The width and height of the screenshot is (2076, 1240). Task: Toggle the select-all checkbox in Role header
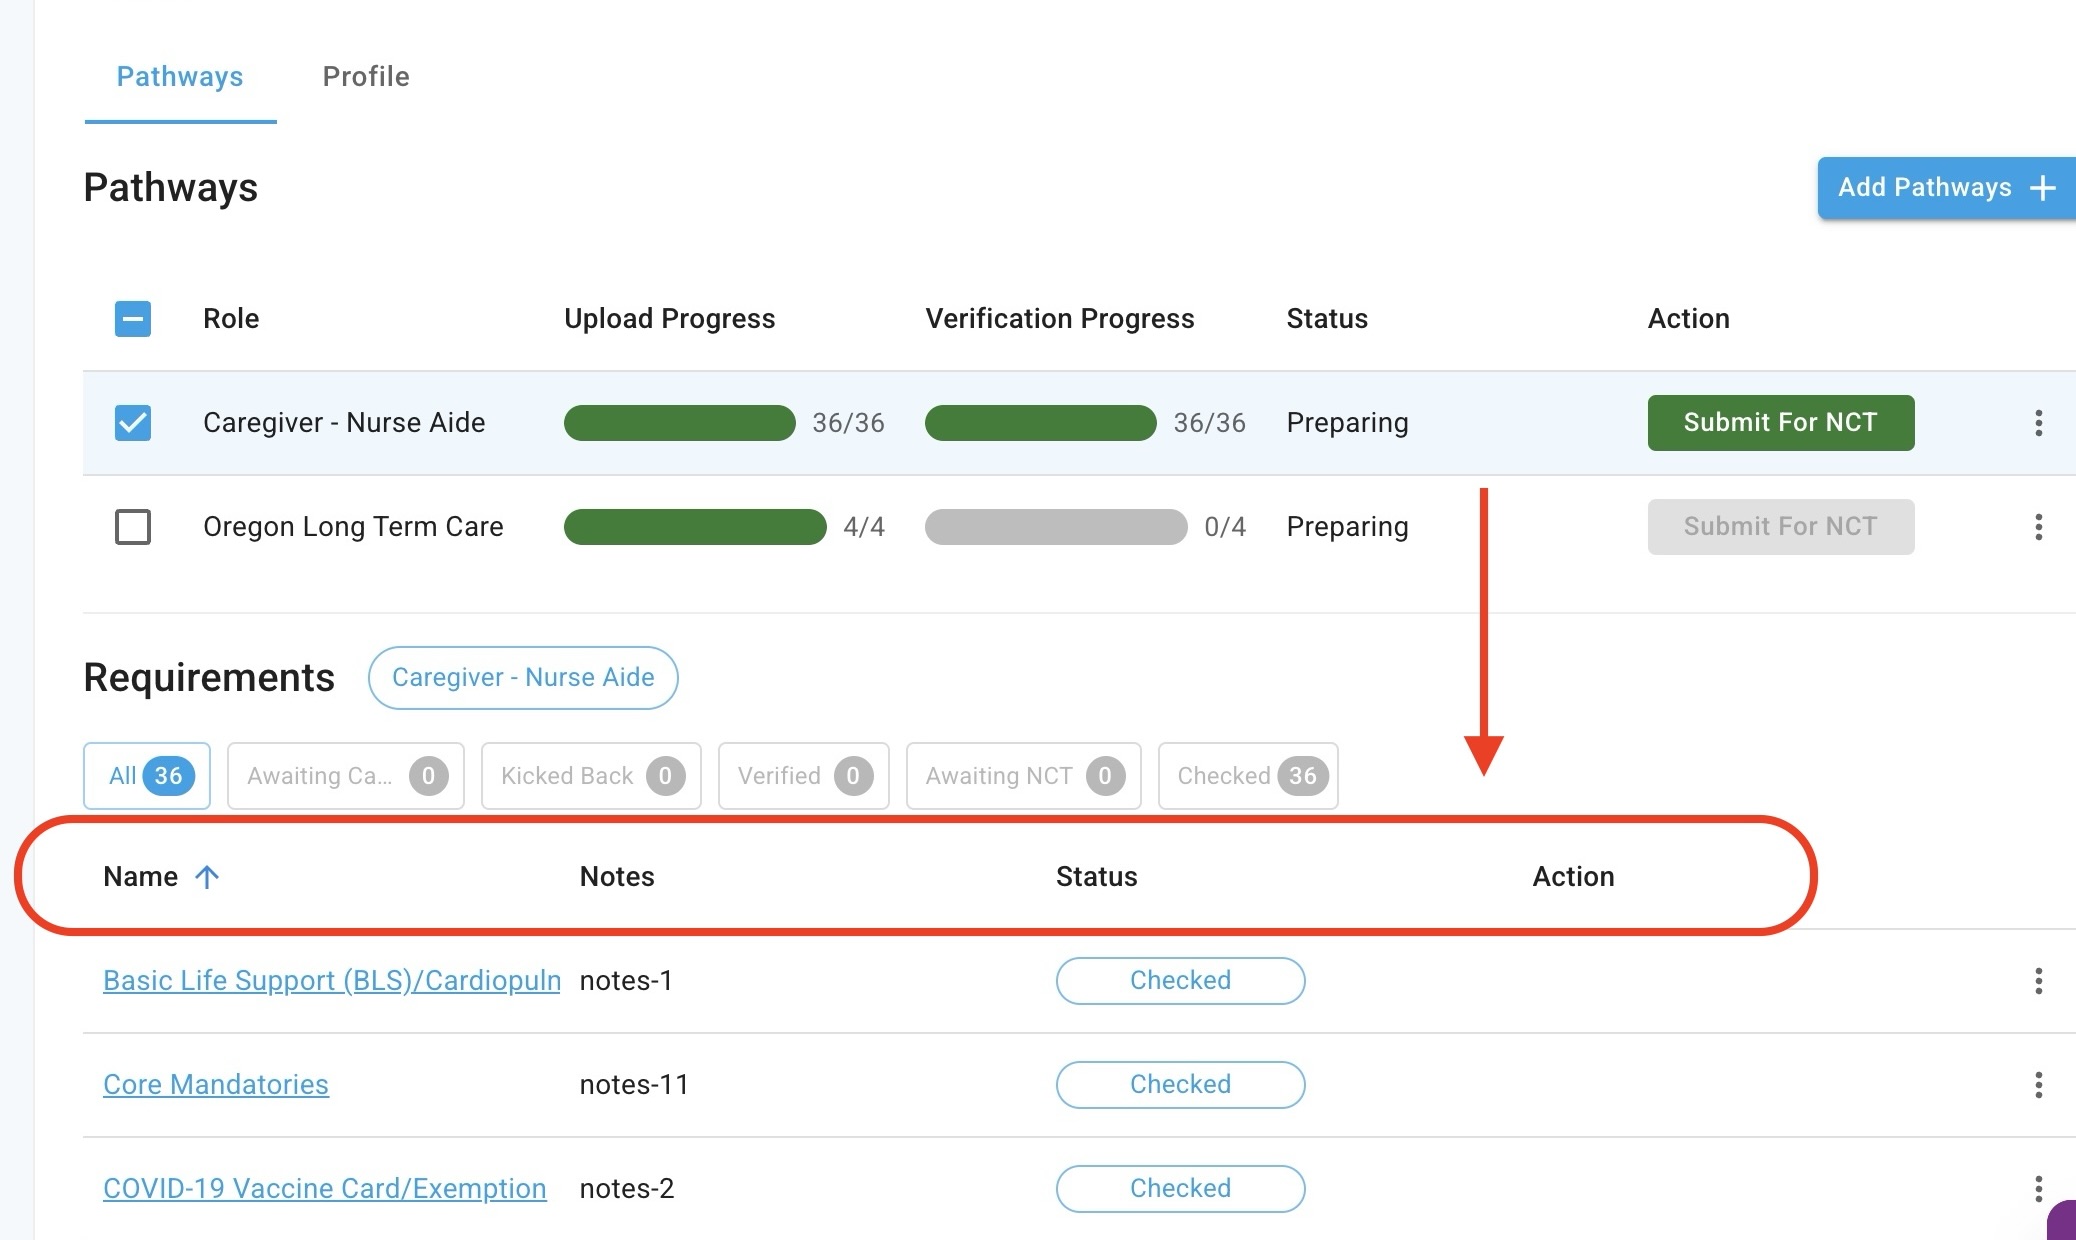pyautogui.click(x=133, y=319)
